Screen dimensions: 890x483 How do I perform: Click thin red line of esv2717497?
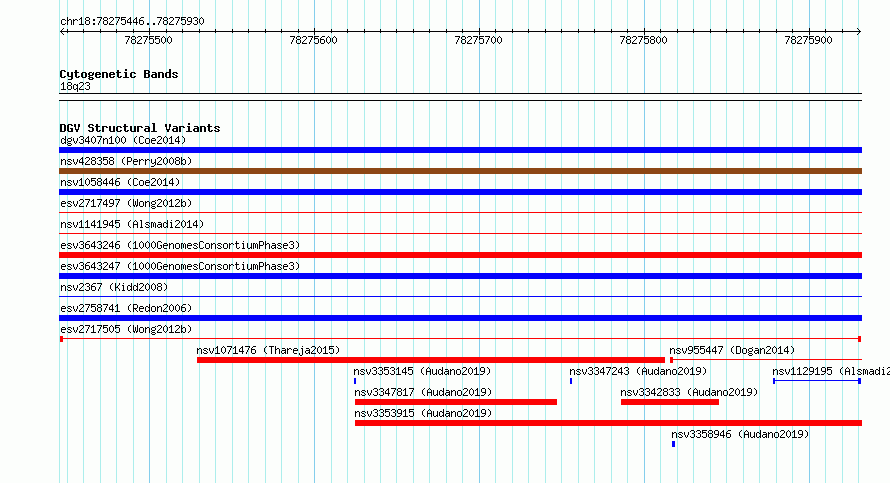tap(460, 213)
